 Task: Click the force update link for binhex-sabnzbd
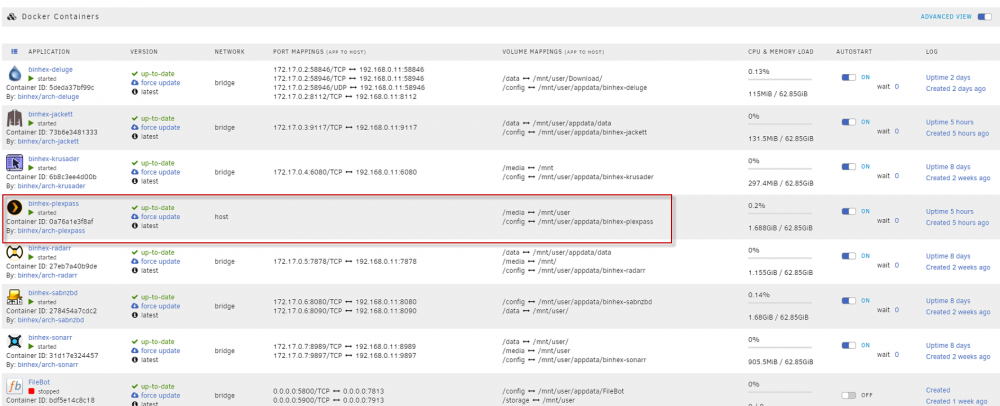click(161, 306)
